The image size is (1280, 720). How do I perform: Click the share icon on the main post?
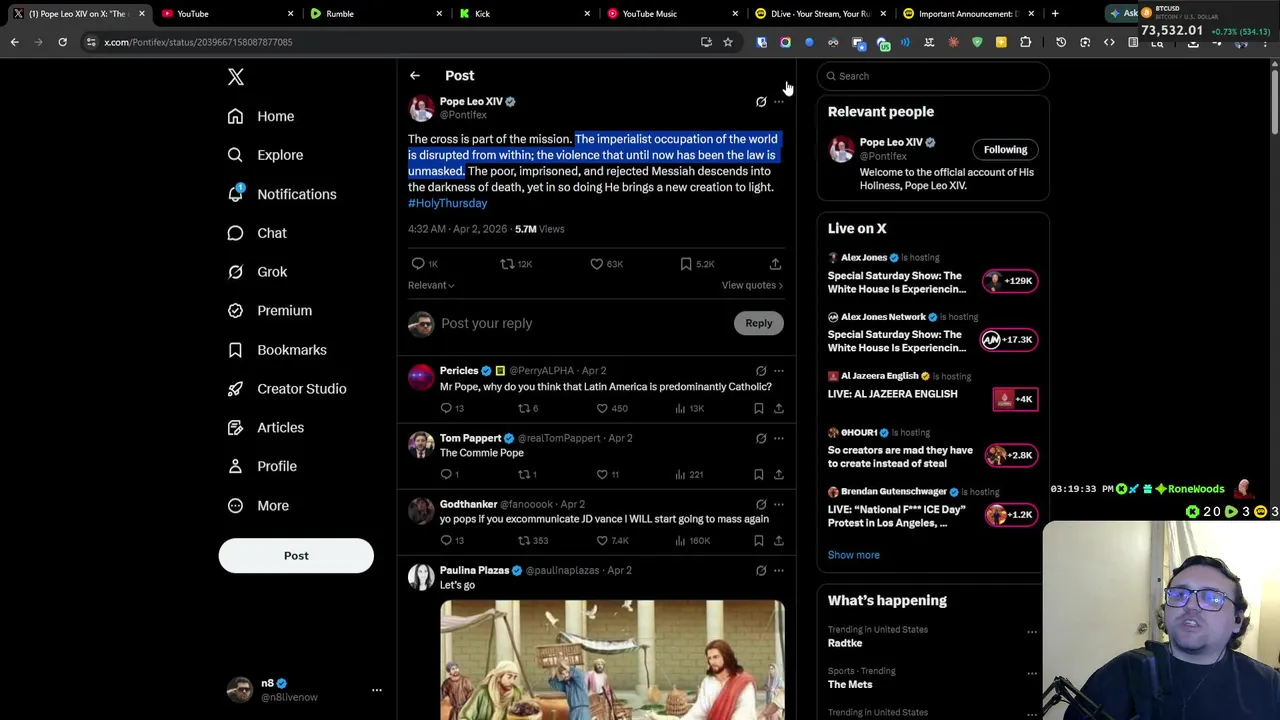coord(775,264)
